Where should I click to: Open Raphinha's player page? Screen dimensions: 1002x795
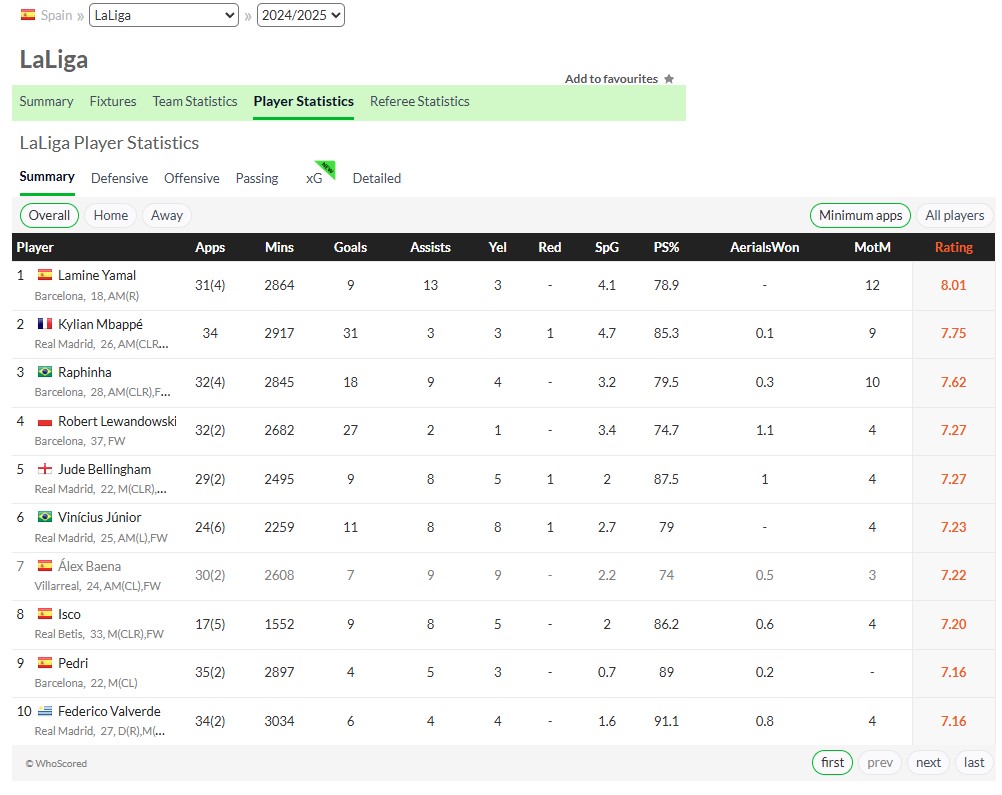(84, 373)
